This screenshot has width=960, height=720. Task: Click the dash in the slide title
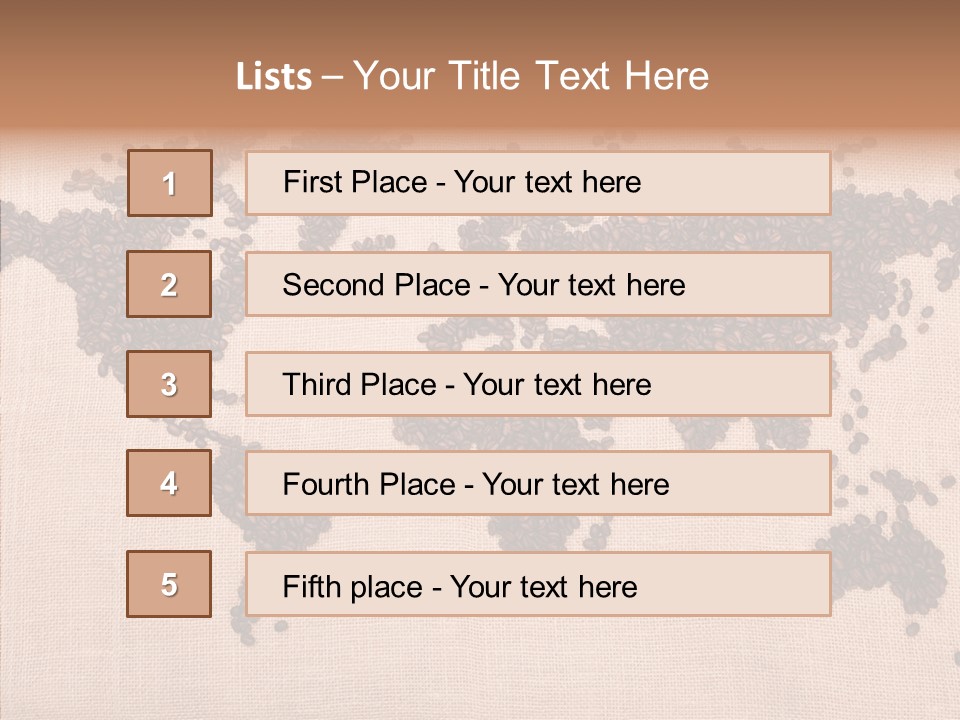(332, 78)
